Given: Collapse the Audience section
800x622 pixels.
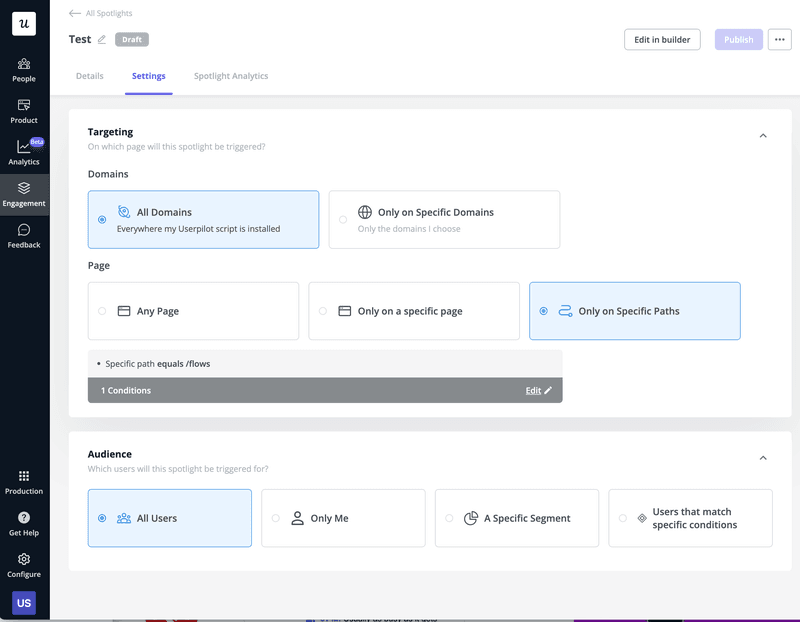Looking at the screenshot, I should (763, 457).
